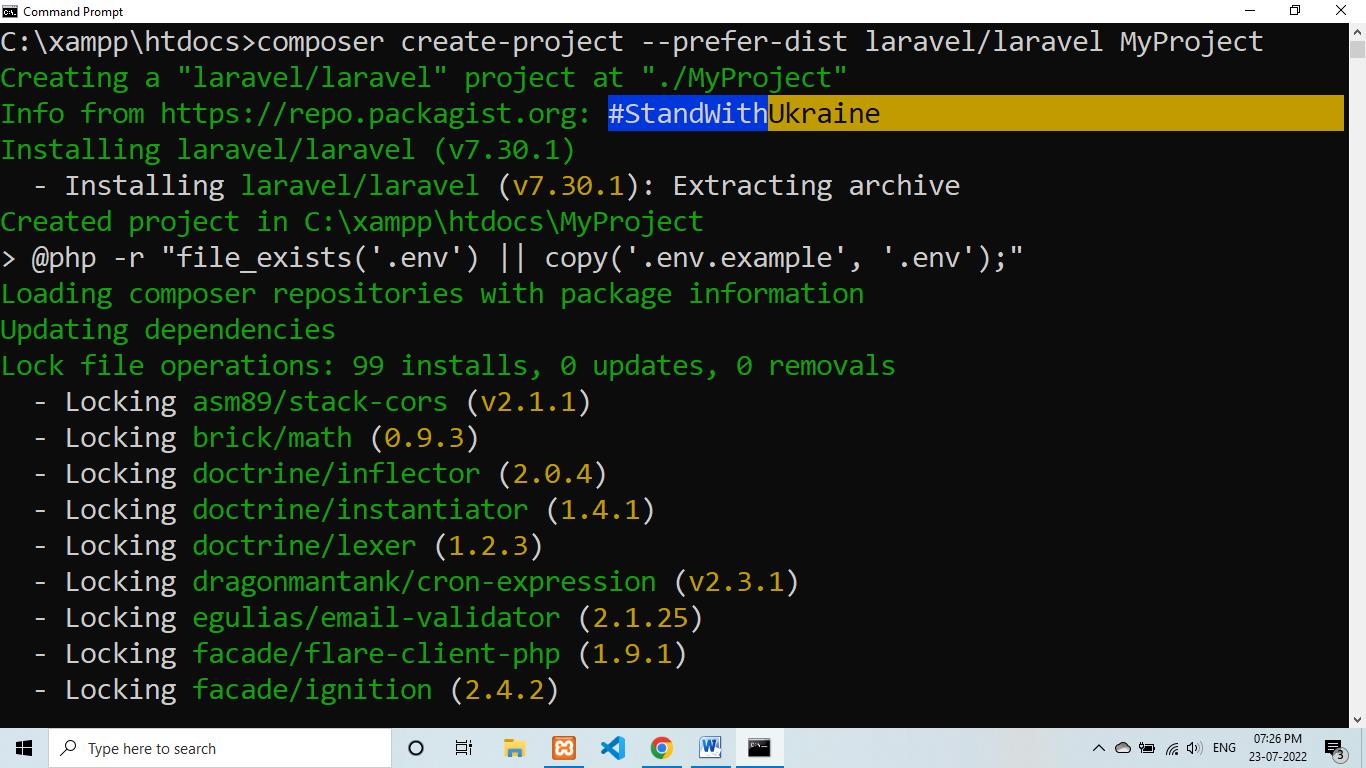Click version (2.1.25) text
Image resolution: width=1366 pixels, height=768 pixels.
[x=640, y=618]
